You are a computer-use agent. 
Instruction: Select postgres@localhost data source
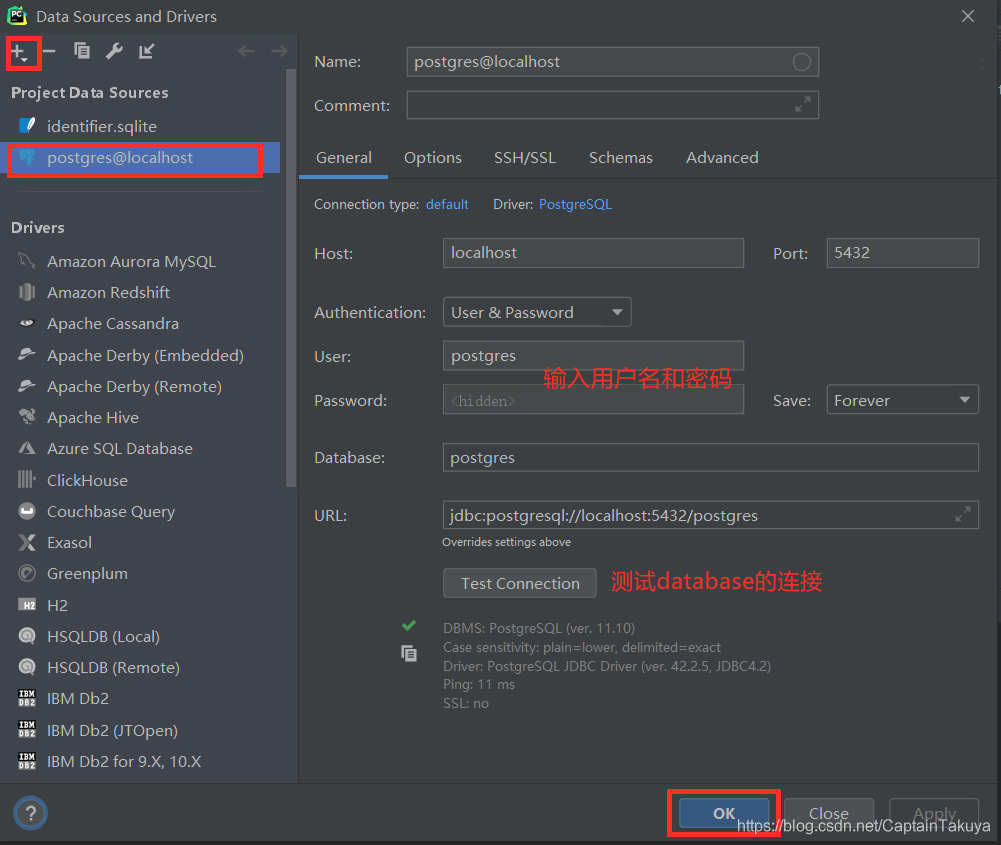[140, 158]
